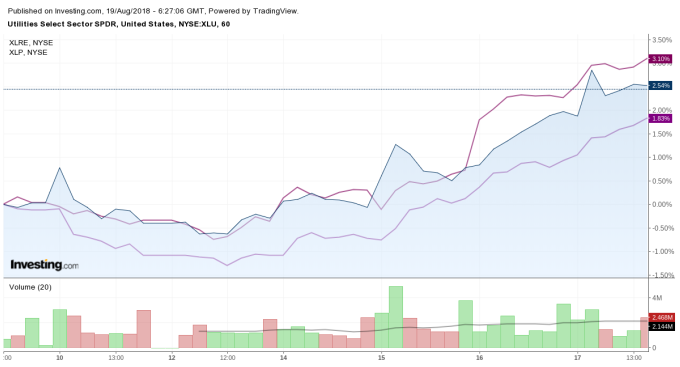Click the 1.50% axis label
Image resolution: width=680 pixels, height=367 pixels.
pos(662,134)
